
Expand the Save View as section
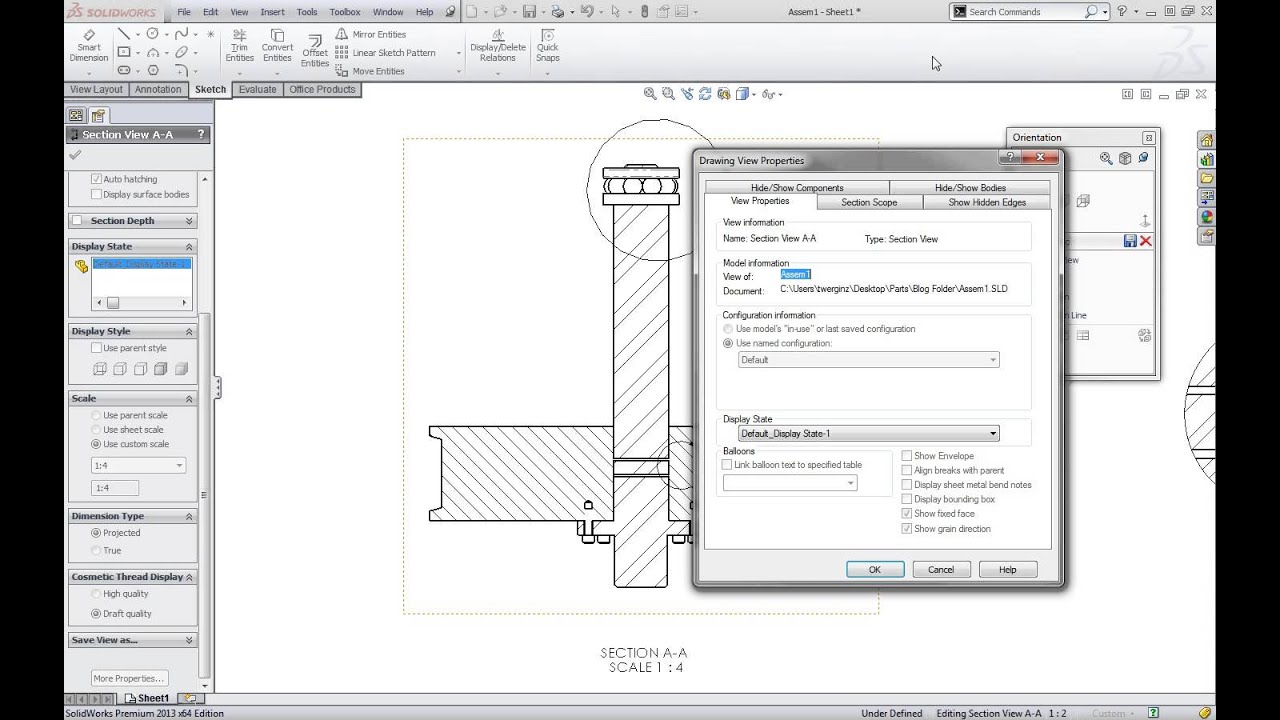(188, 640)
